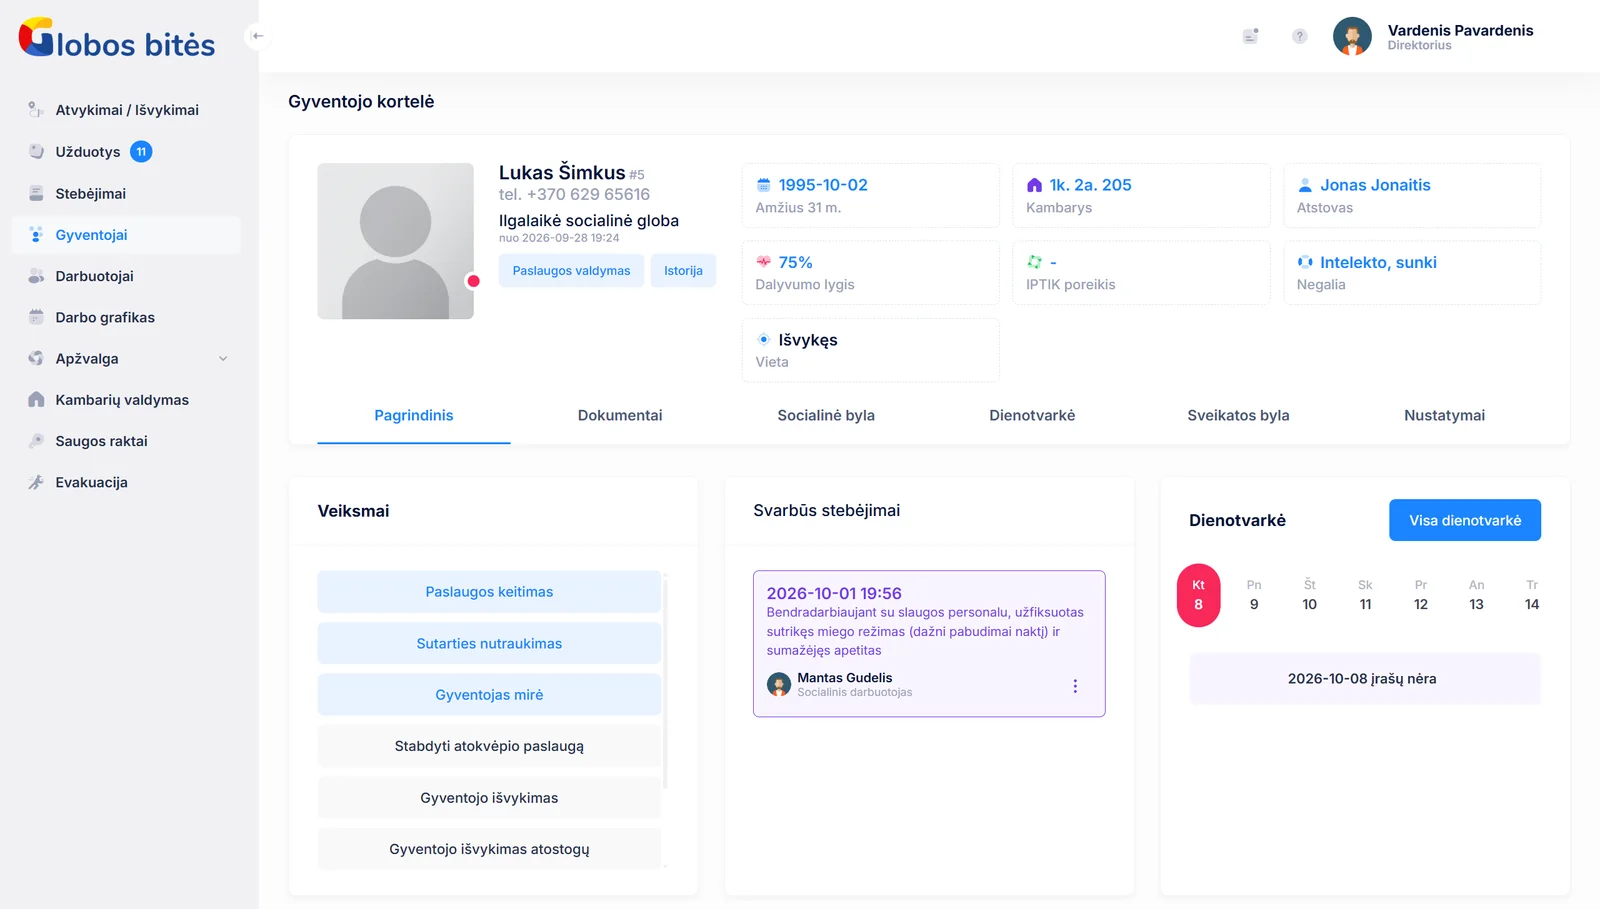Select day Pn 9 in the calendar strip
Image resolution: width=1600 pixels, height=909 pixels.
pos(1254,595)
